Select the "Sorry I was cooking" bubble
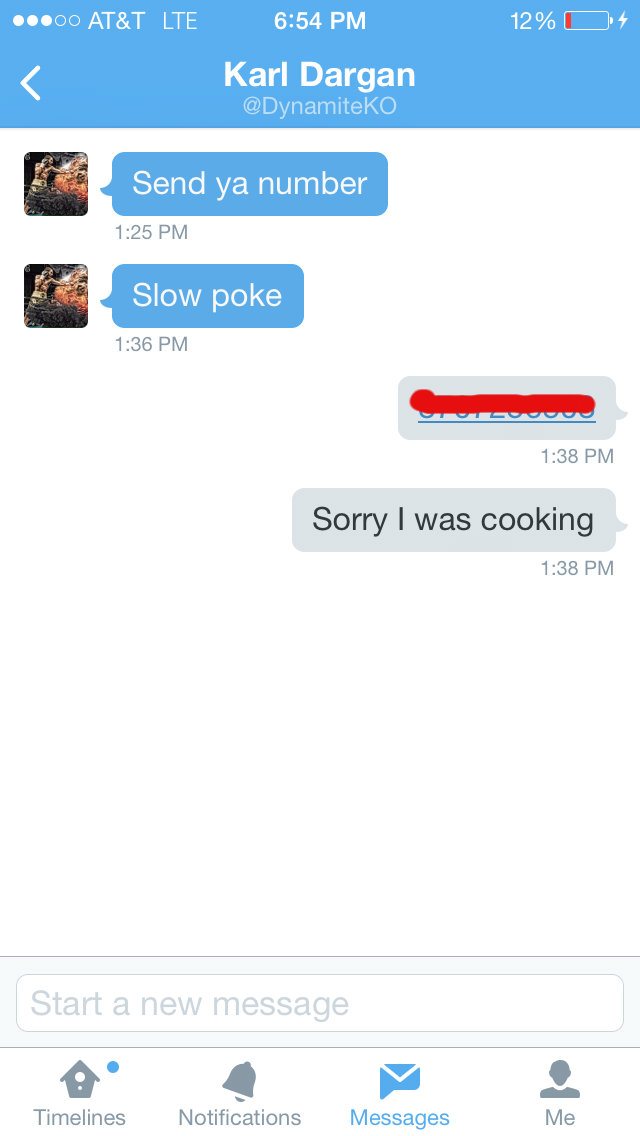Viewport: 640px width, 1136px height. (454, 519)
